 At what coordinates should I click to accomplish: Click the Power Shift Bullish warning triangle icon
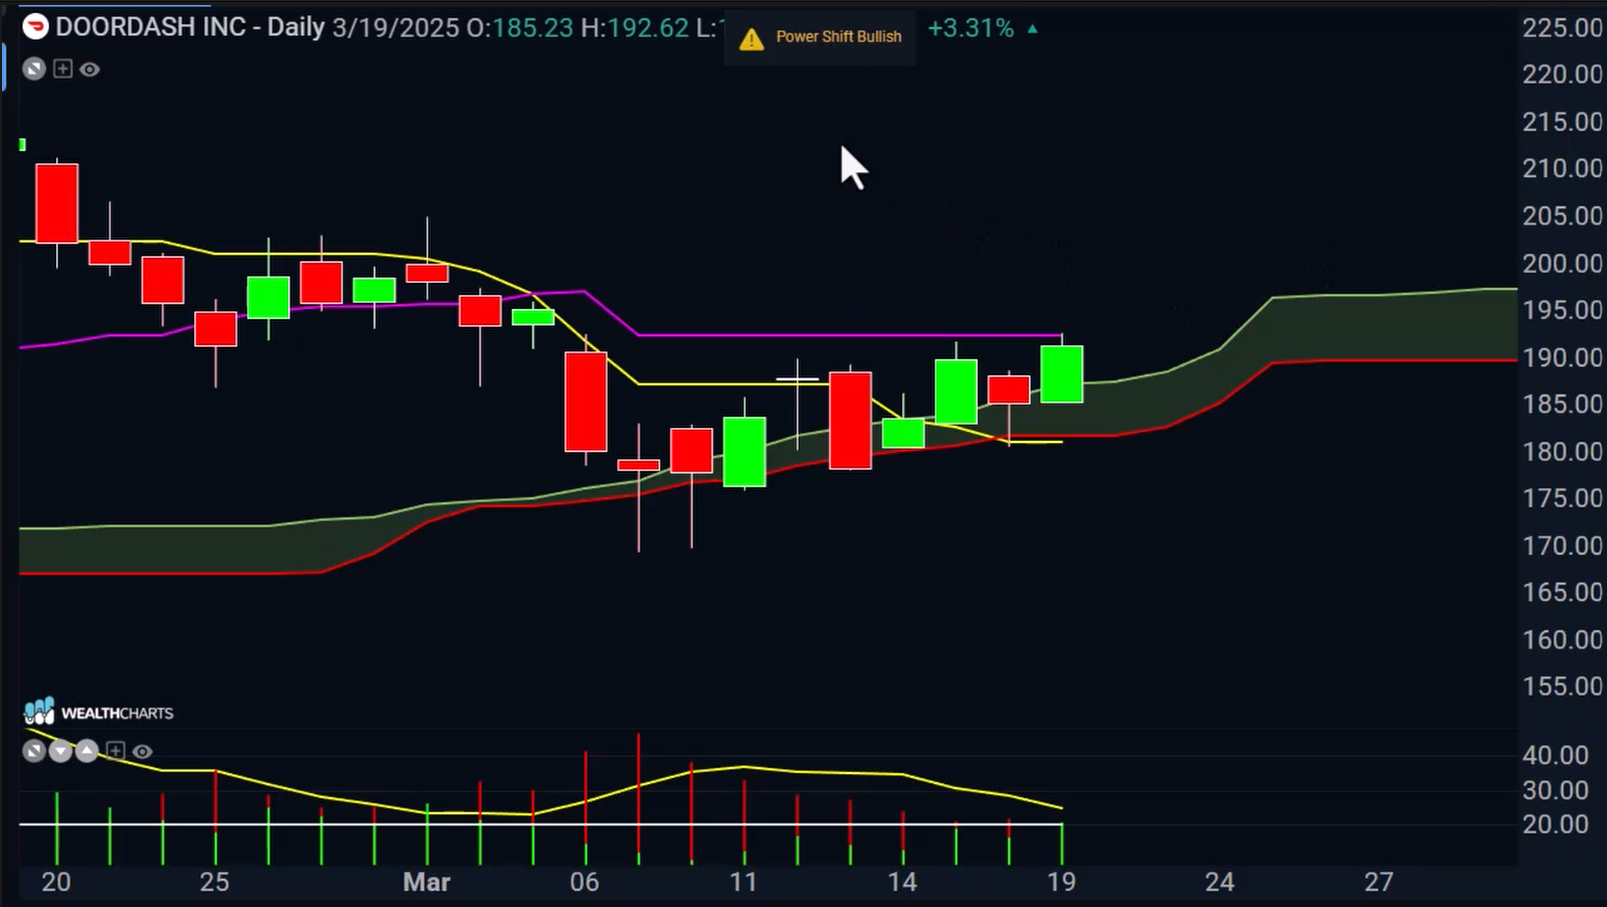(751, 38)
